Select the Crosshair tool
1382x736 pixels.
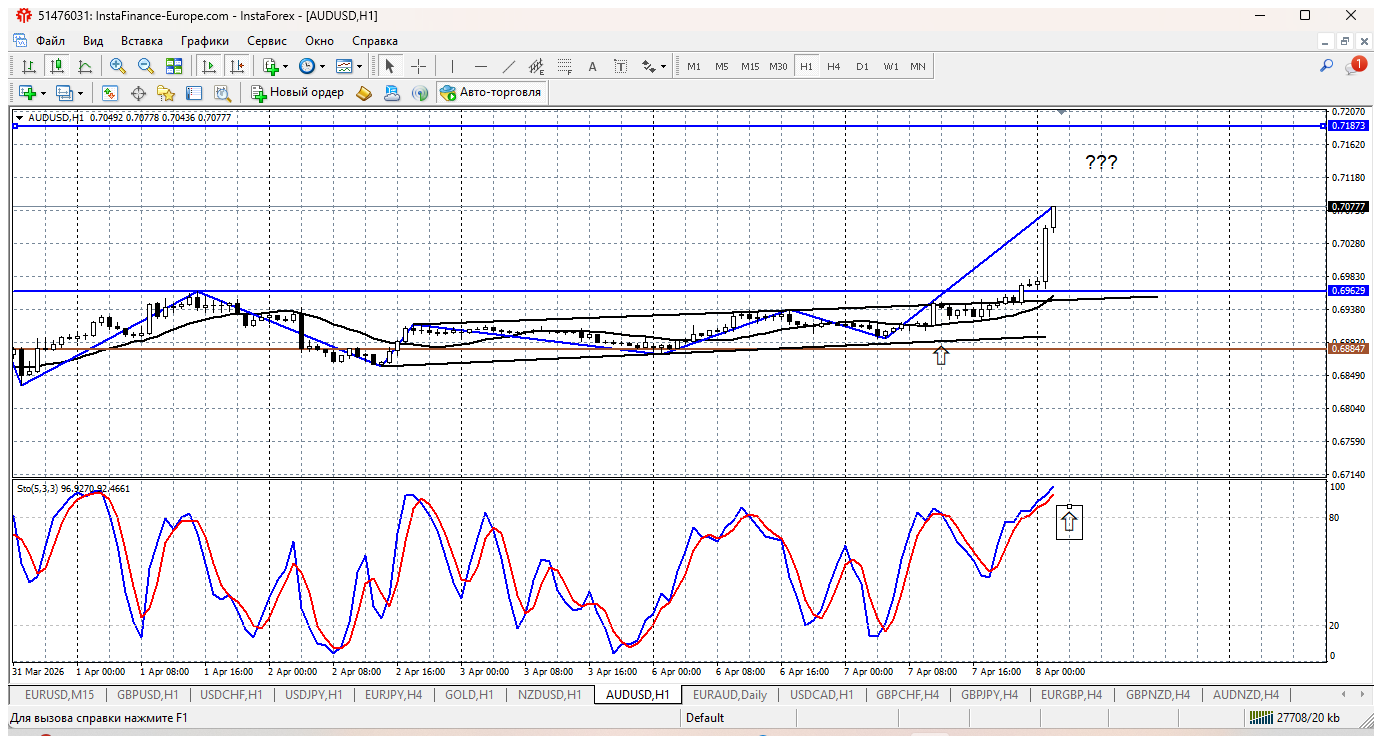point(419,66)
